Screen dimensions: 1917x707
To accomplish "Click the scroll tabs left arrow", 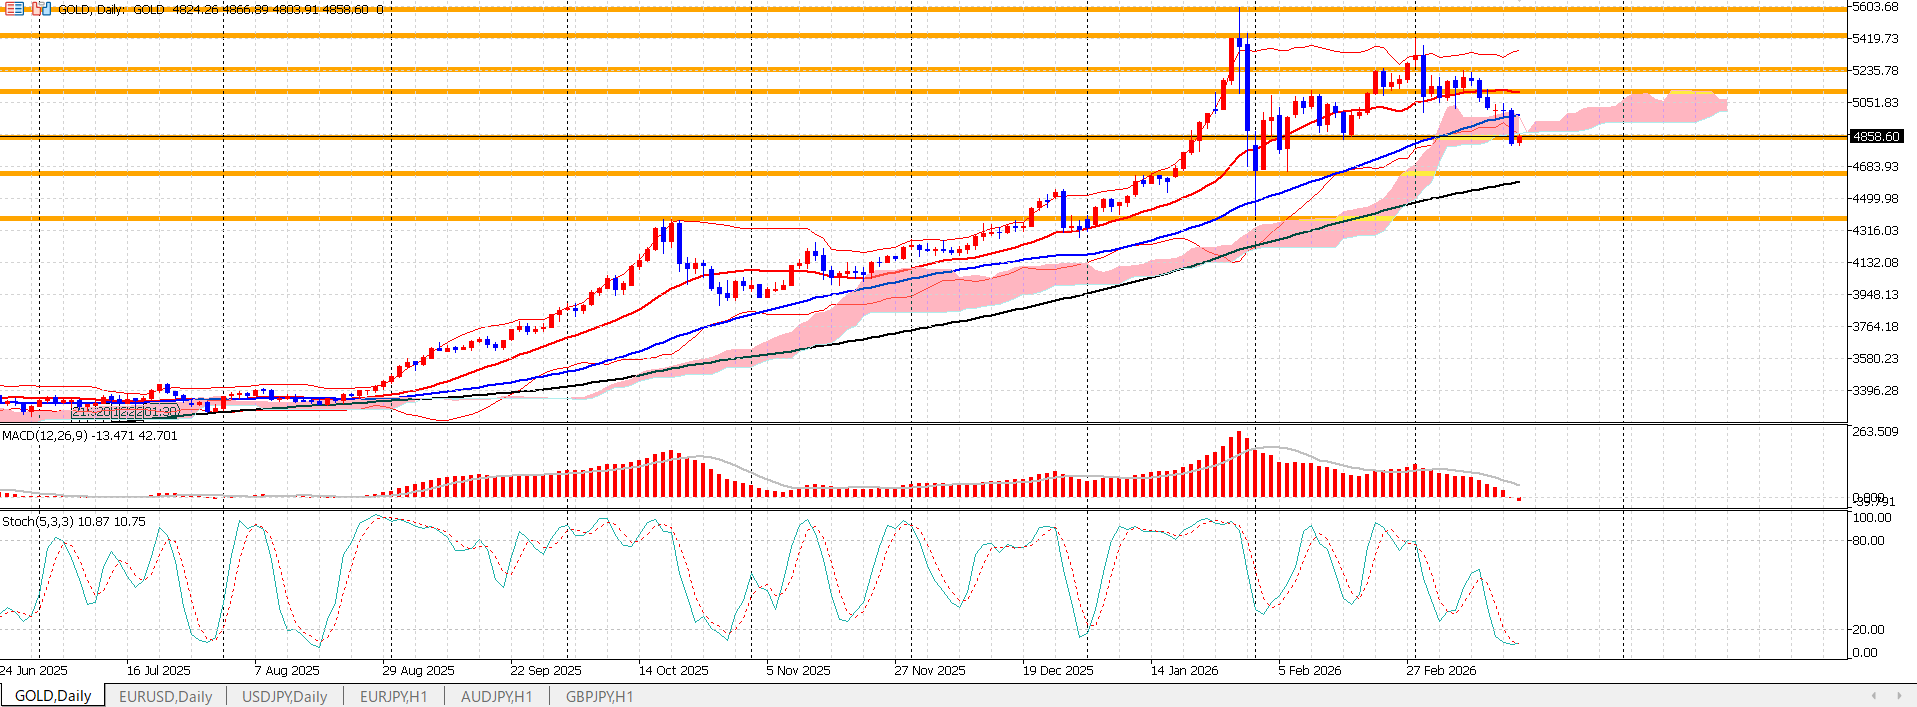I will [1873, 696].
